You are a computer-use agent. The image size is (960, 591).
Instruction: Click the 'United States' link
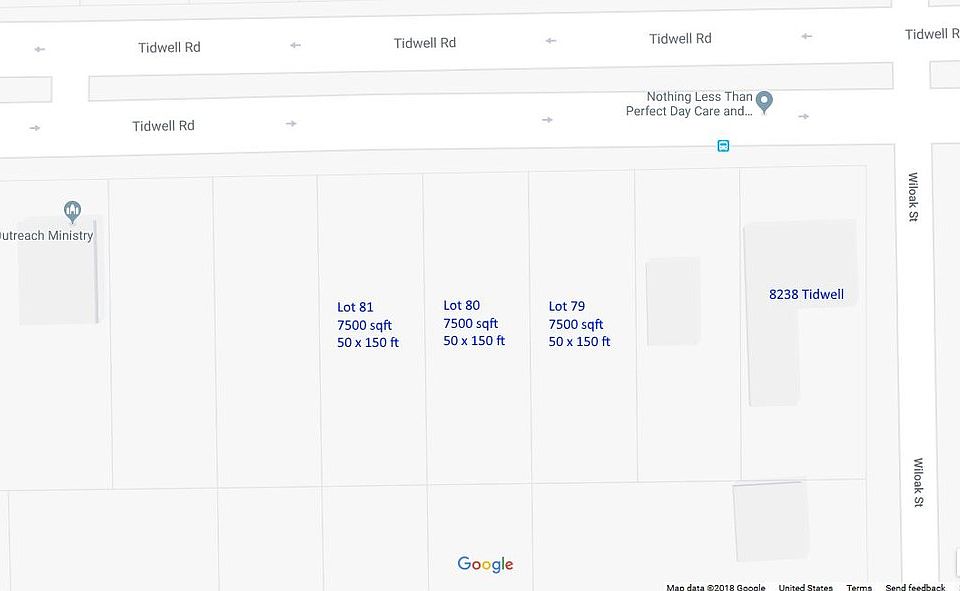[806, 587]
